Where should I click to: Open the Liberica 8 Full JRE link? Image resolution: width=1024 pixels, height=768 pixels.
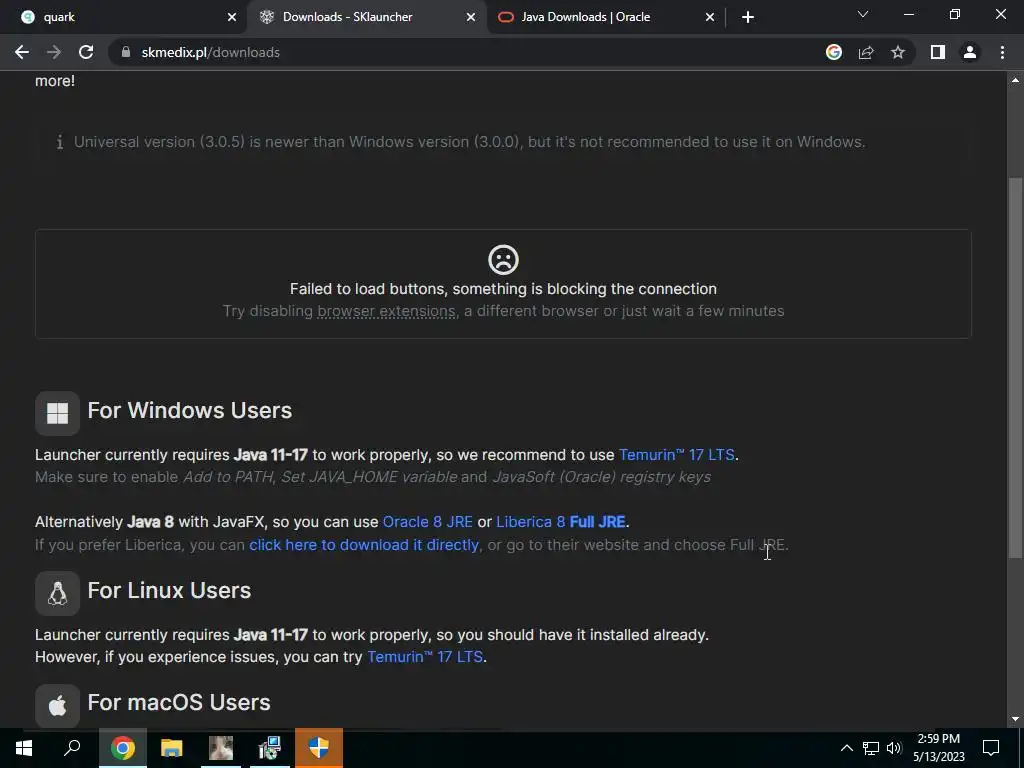tap(561, 522)
